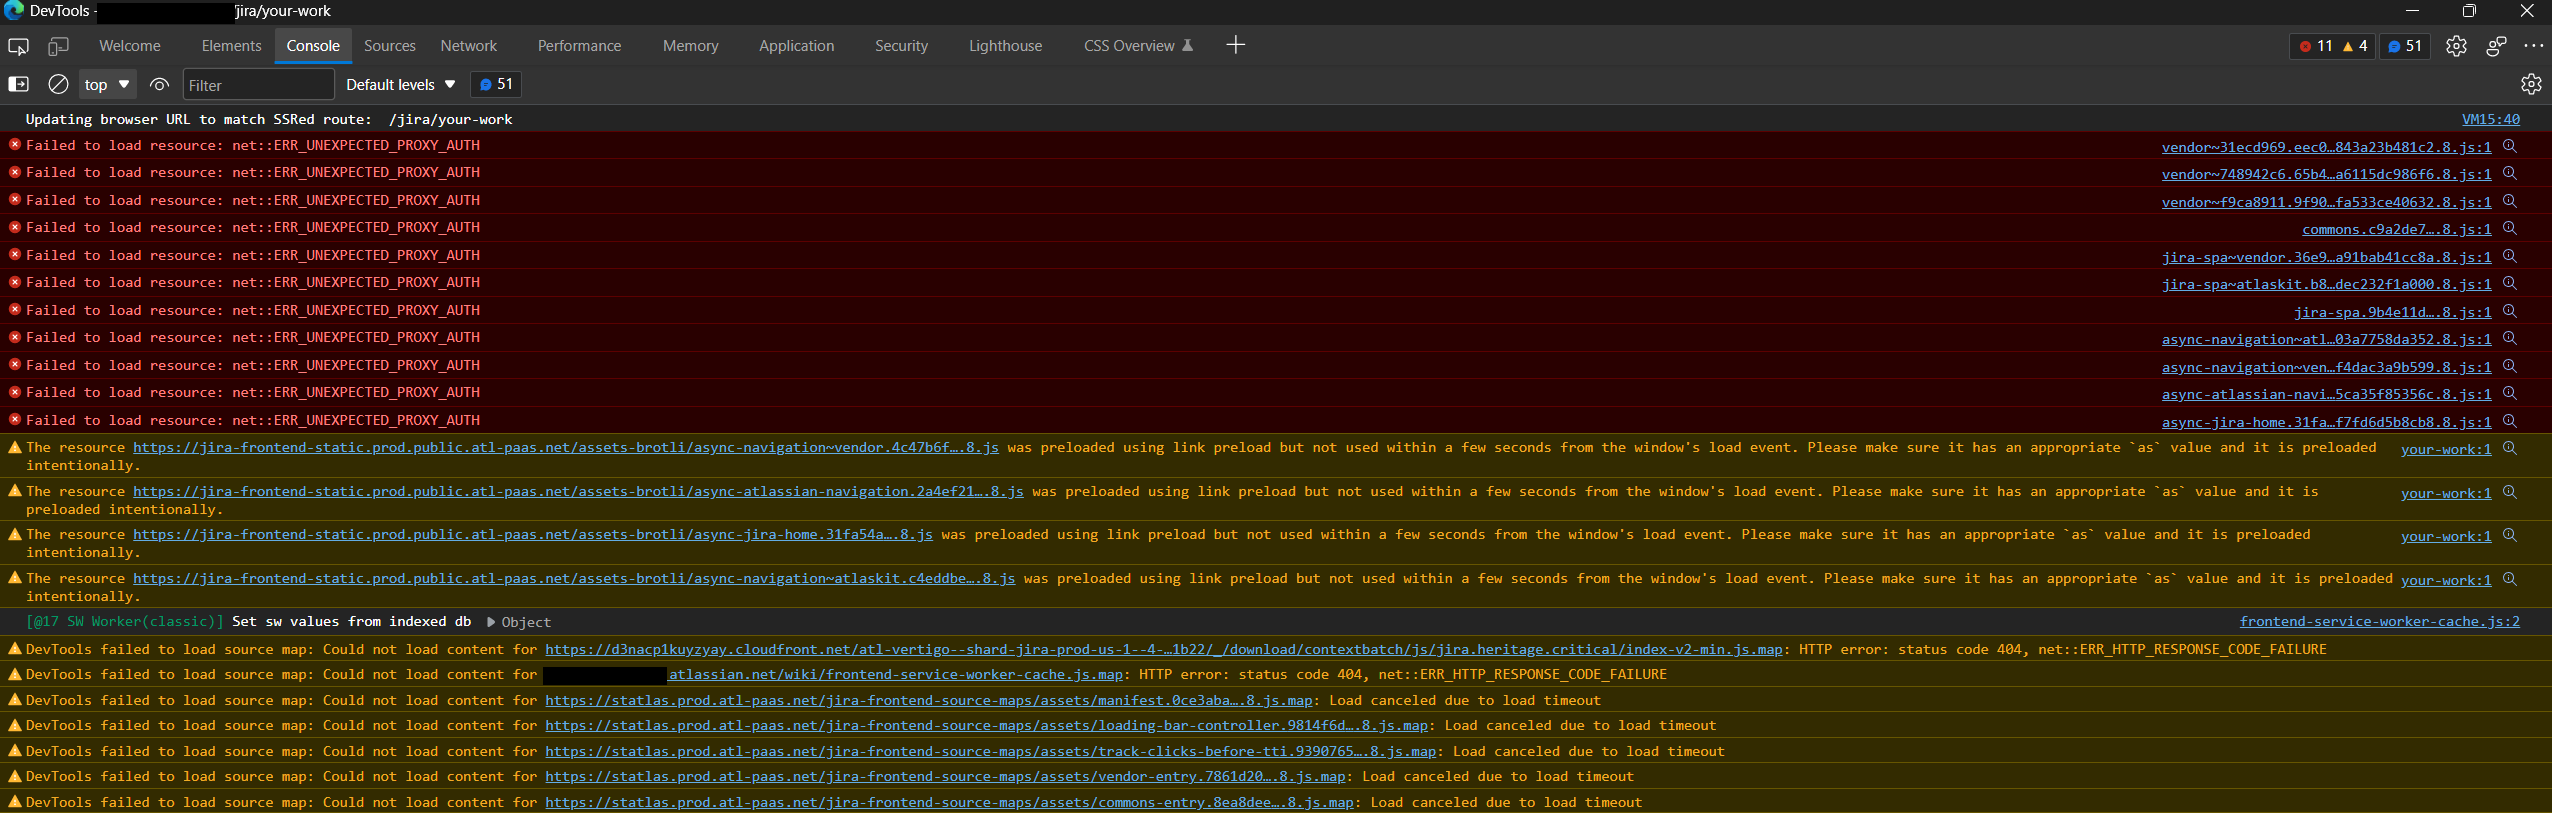Image resolution: width=2552 pixels, height=813 pixels.
Task: Click magnifier icon beside async-navigation~vendor preload warning
Action: 2510,448
